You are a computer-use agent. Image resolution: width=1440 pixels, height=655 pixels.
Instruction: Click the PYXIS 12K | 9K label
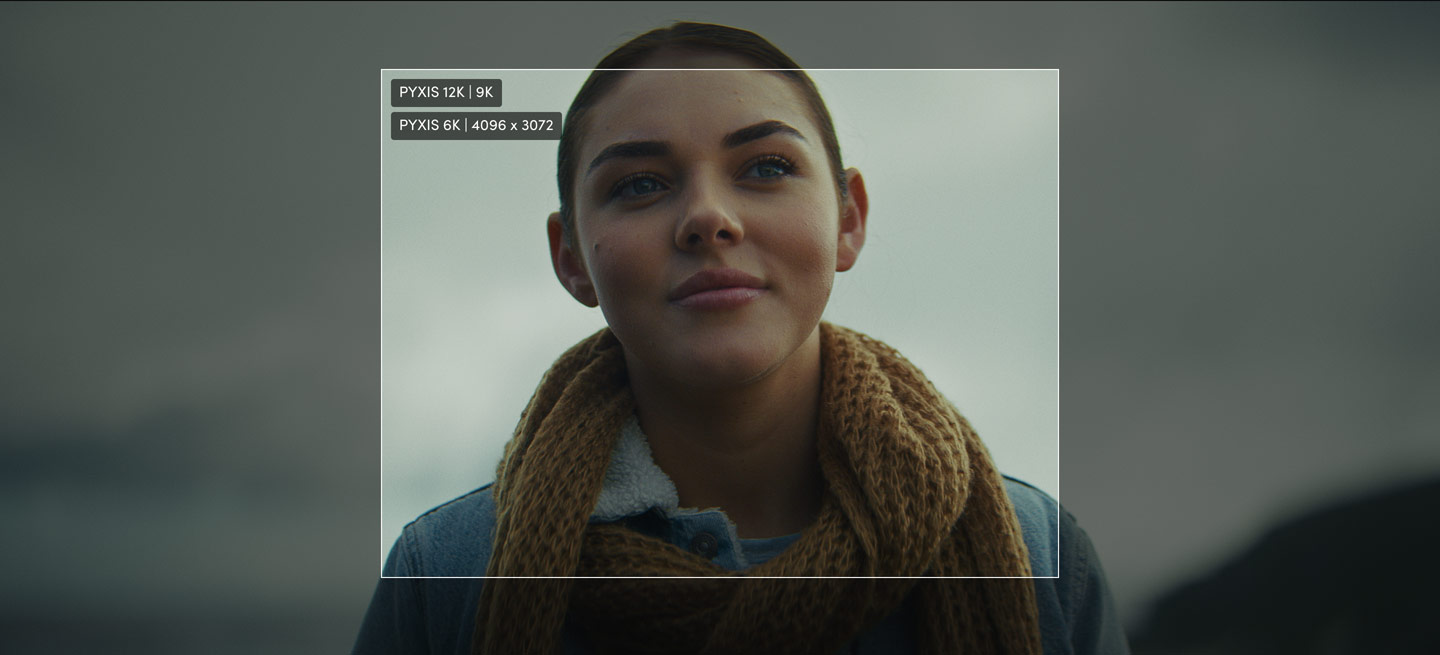(446, 93)
